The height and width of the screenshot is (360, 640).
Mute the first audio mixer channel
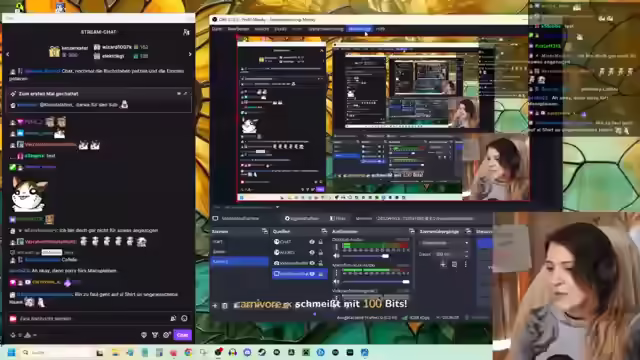pyautogui.click(x=336, y=256)
